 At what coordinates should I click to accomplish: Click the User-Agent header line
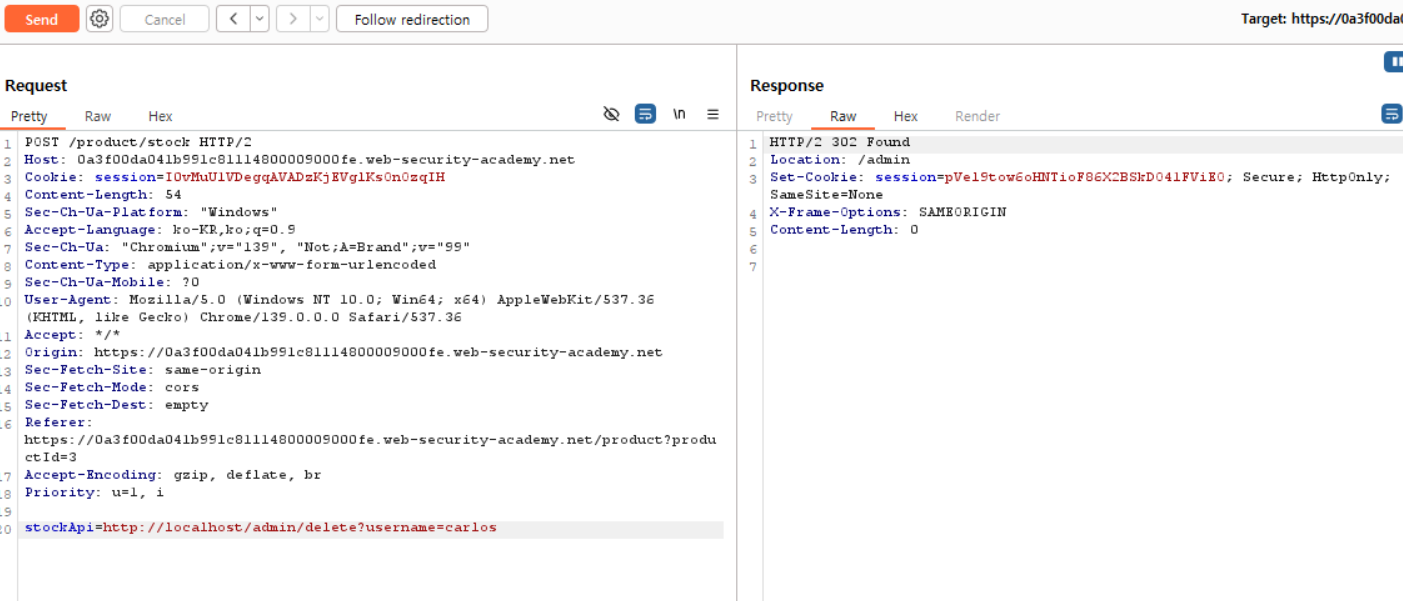339,308
